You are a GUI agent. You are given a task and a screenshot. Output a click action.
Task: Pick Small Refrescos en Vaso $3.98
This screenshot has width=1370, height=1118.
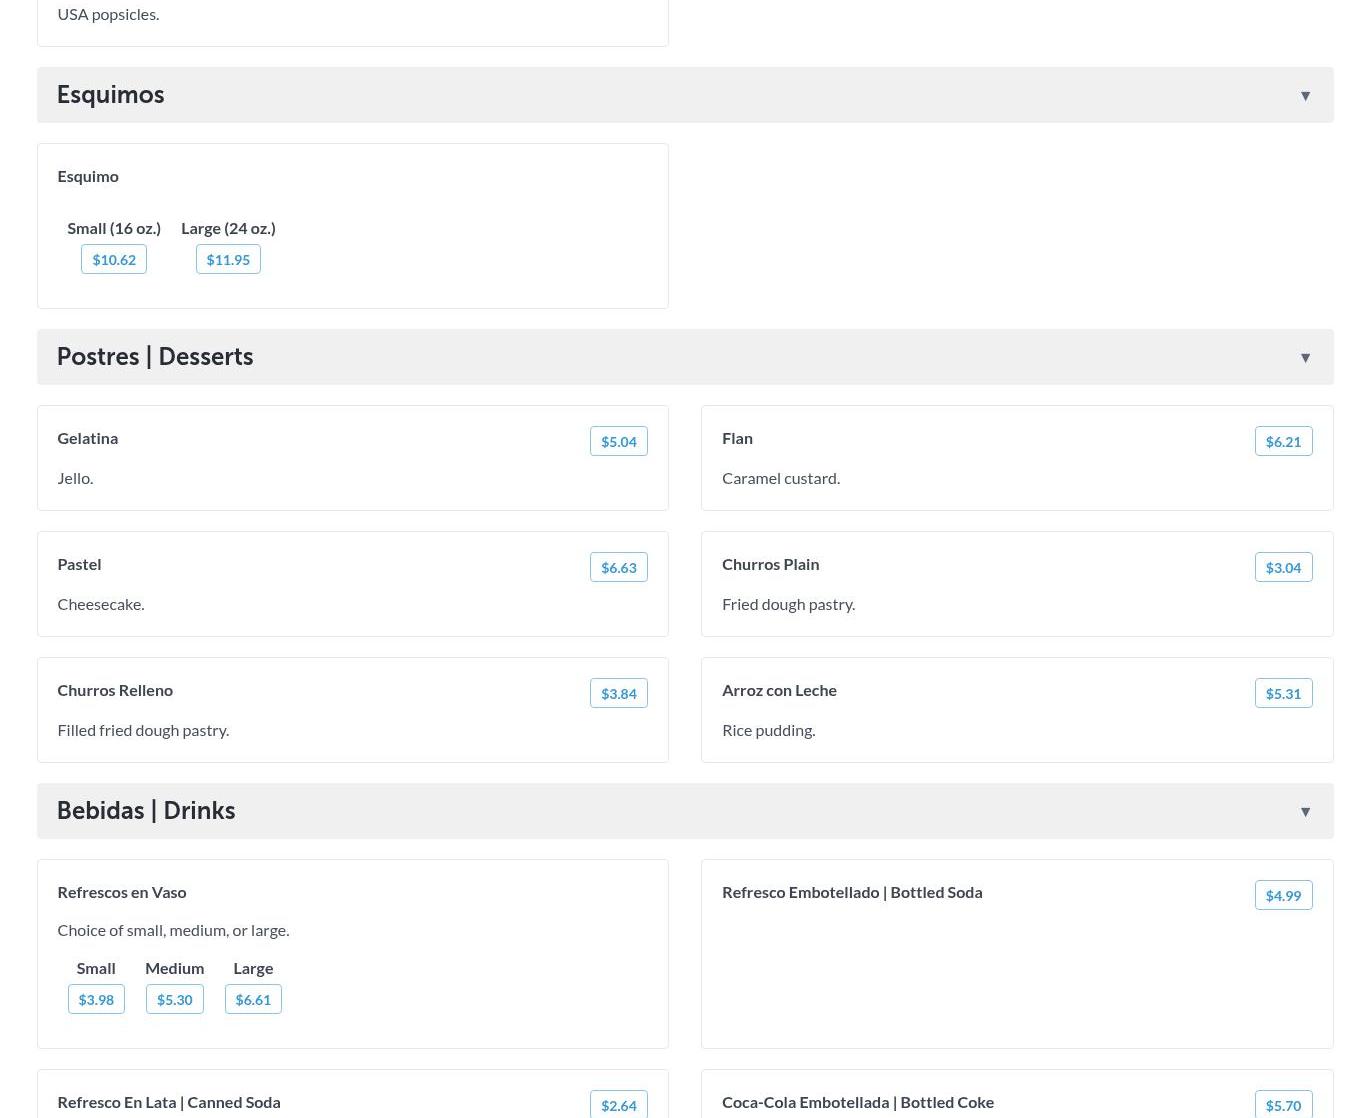pos(96,1000)
